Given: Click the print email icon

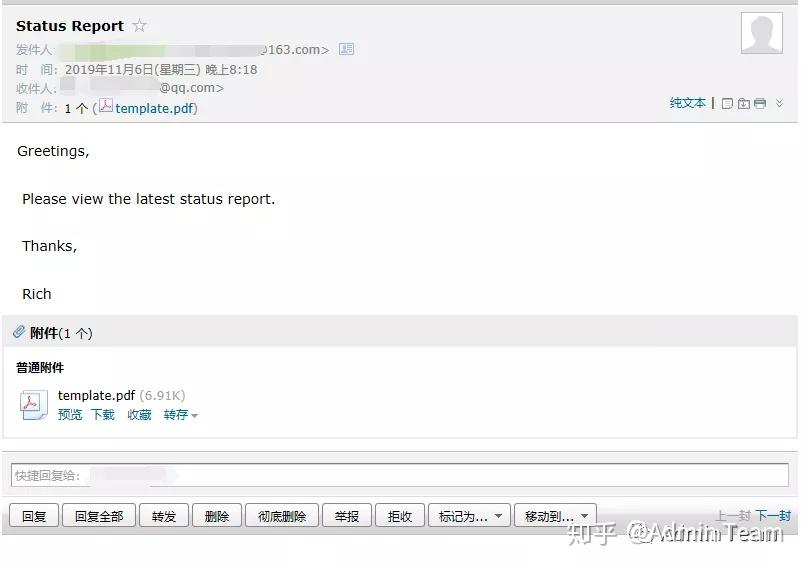Looking at the screenshot, I should 760,104.
